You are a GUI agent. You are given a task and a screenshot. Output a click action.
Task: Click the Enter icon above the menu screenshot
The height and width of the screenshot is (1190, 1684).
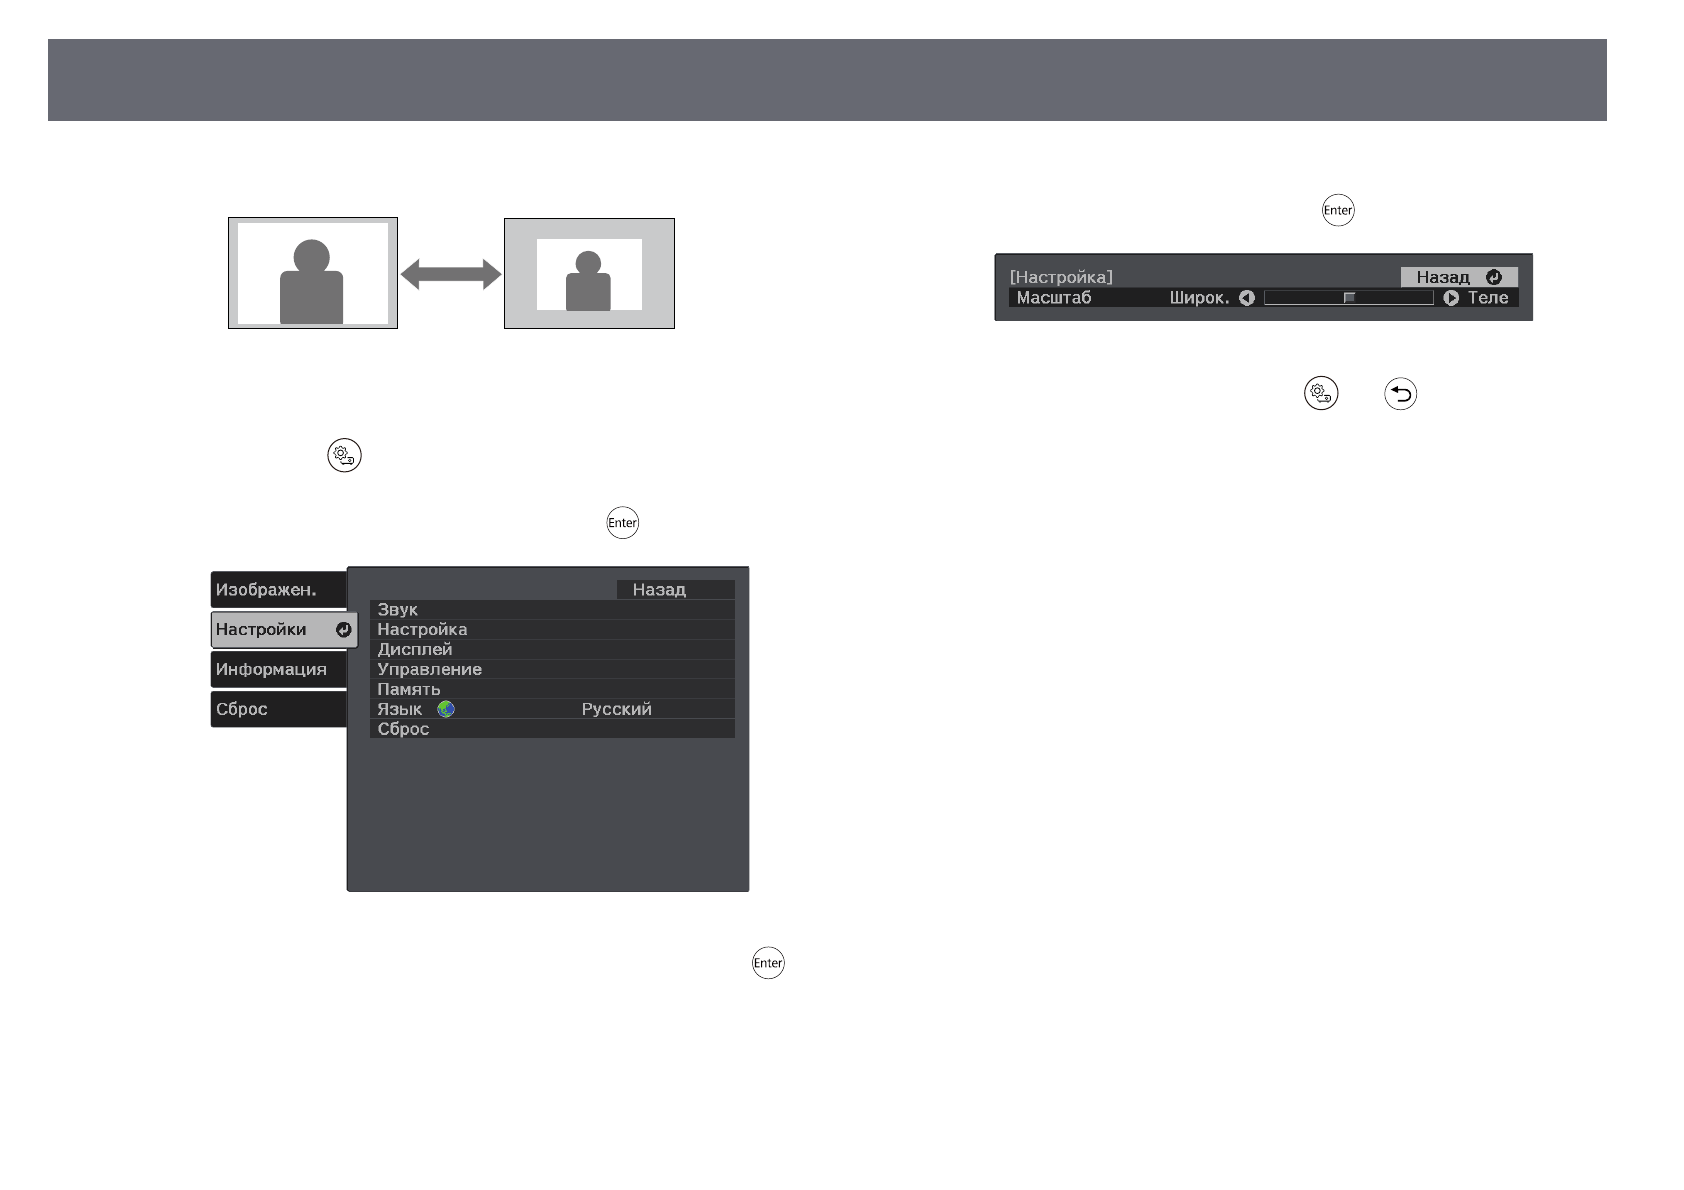click(x=622, y=523)
